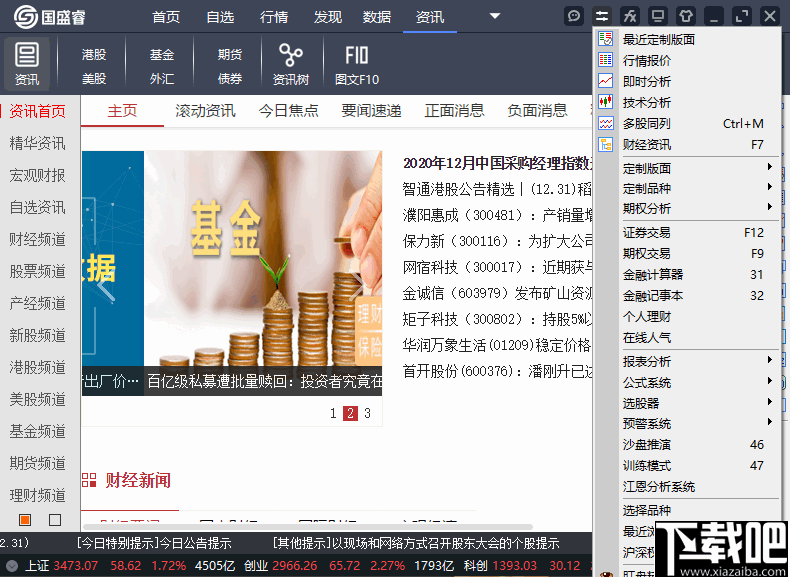Open the 资讯树 tree icon
This screenshot has height=577, width=790.
291,64
